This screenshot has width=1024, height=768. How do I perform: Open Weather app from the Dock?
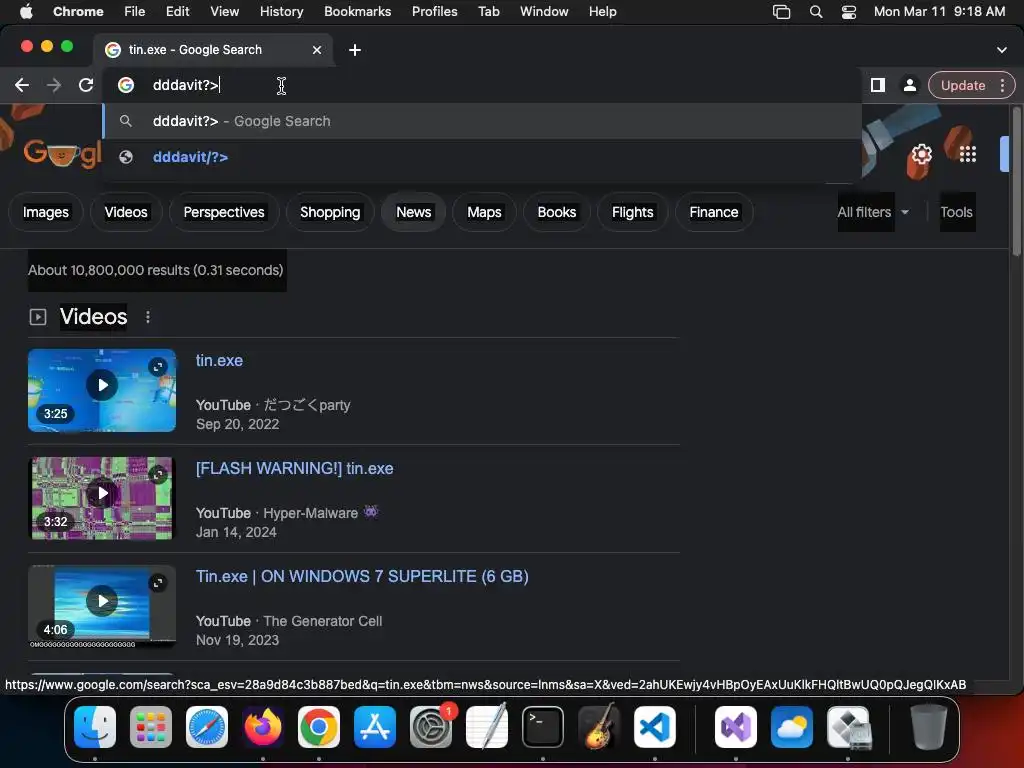(x=792, y=727)
